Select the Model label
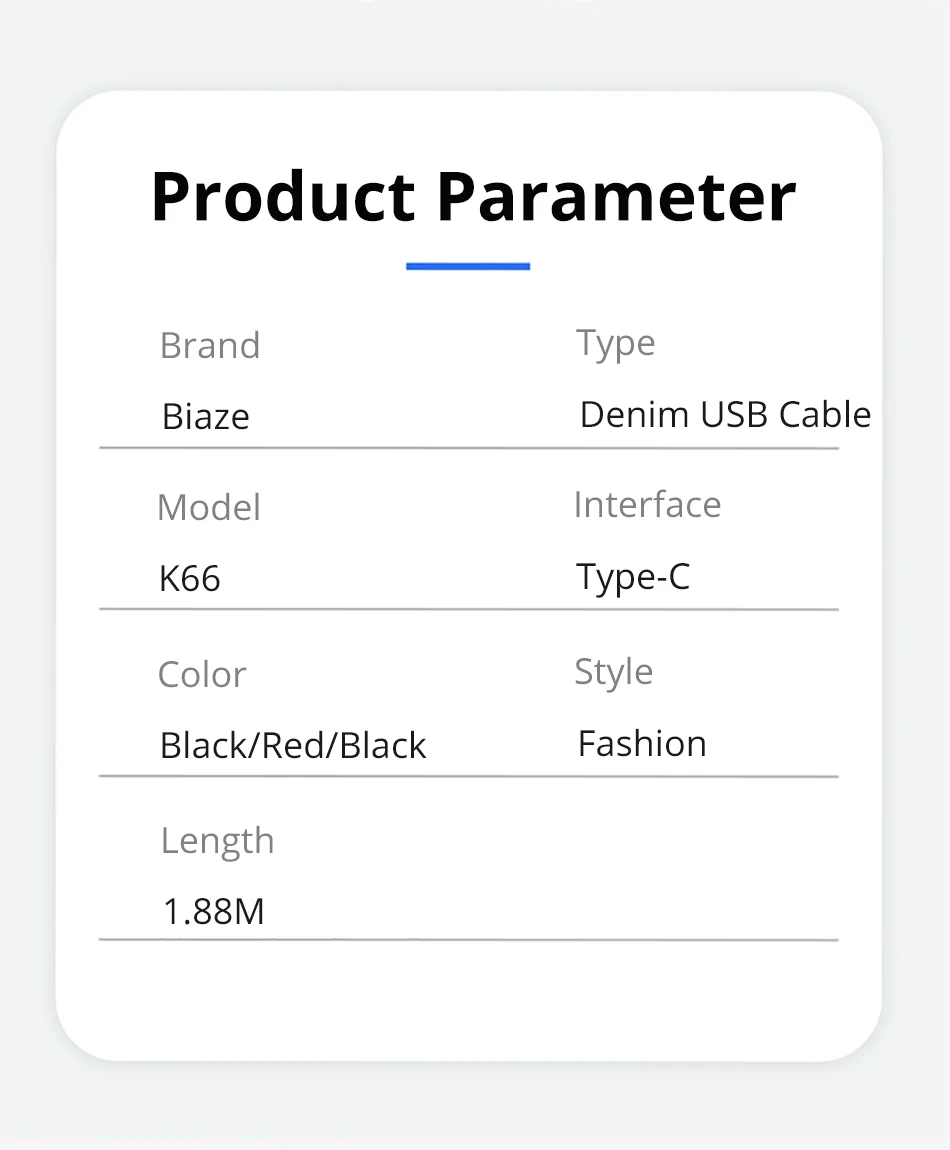The width and height of the screenshot is (950, 1150). click(x=209, y=508)
